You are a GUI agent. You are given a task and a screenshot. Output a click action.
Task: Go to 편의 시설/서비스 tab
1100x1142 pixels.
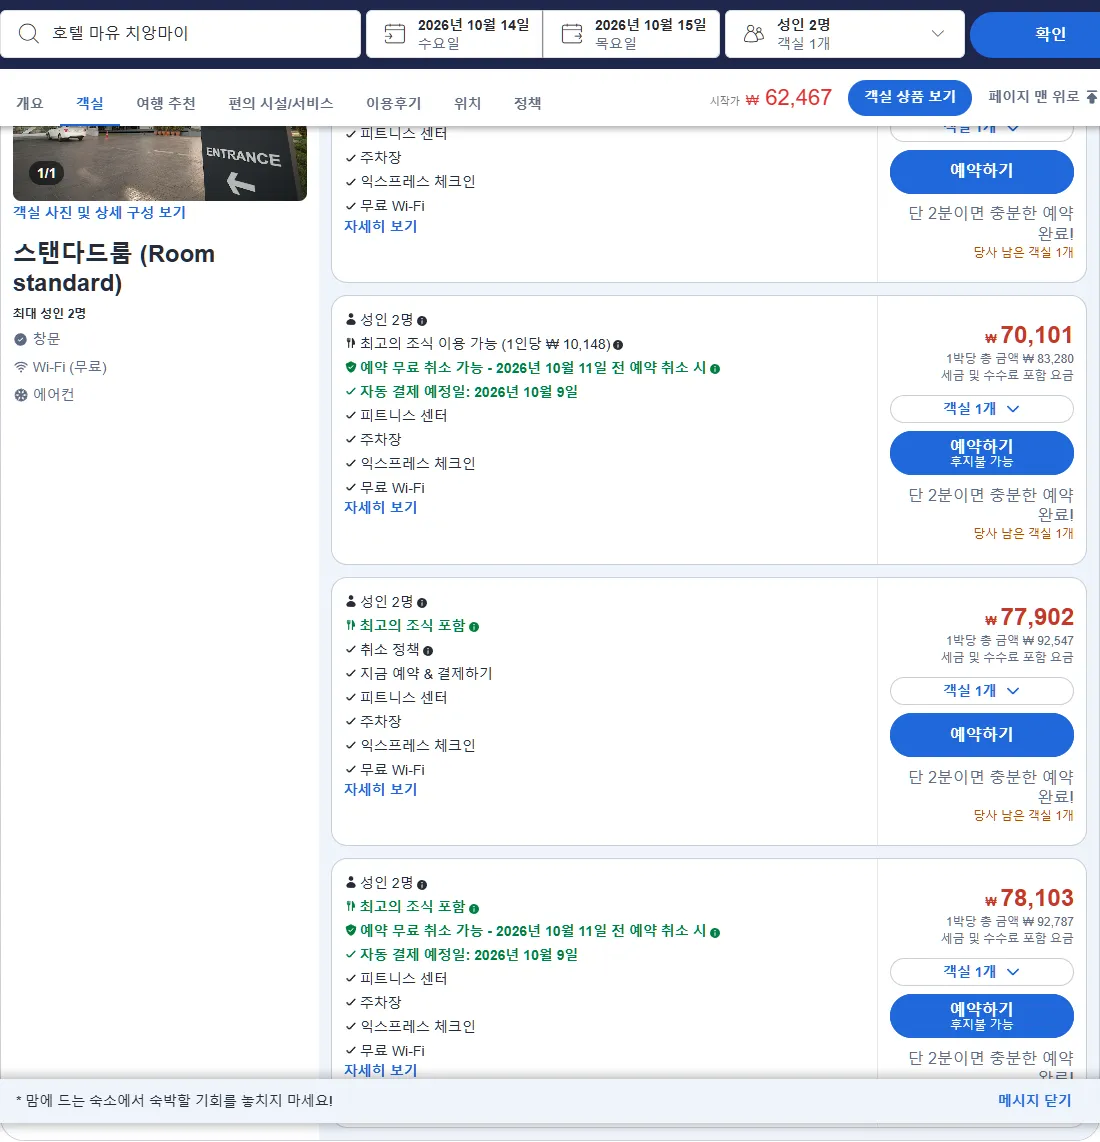click(x=280, y=103)
